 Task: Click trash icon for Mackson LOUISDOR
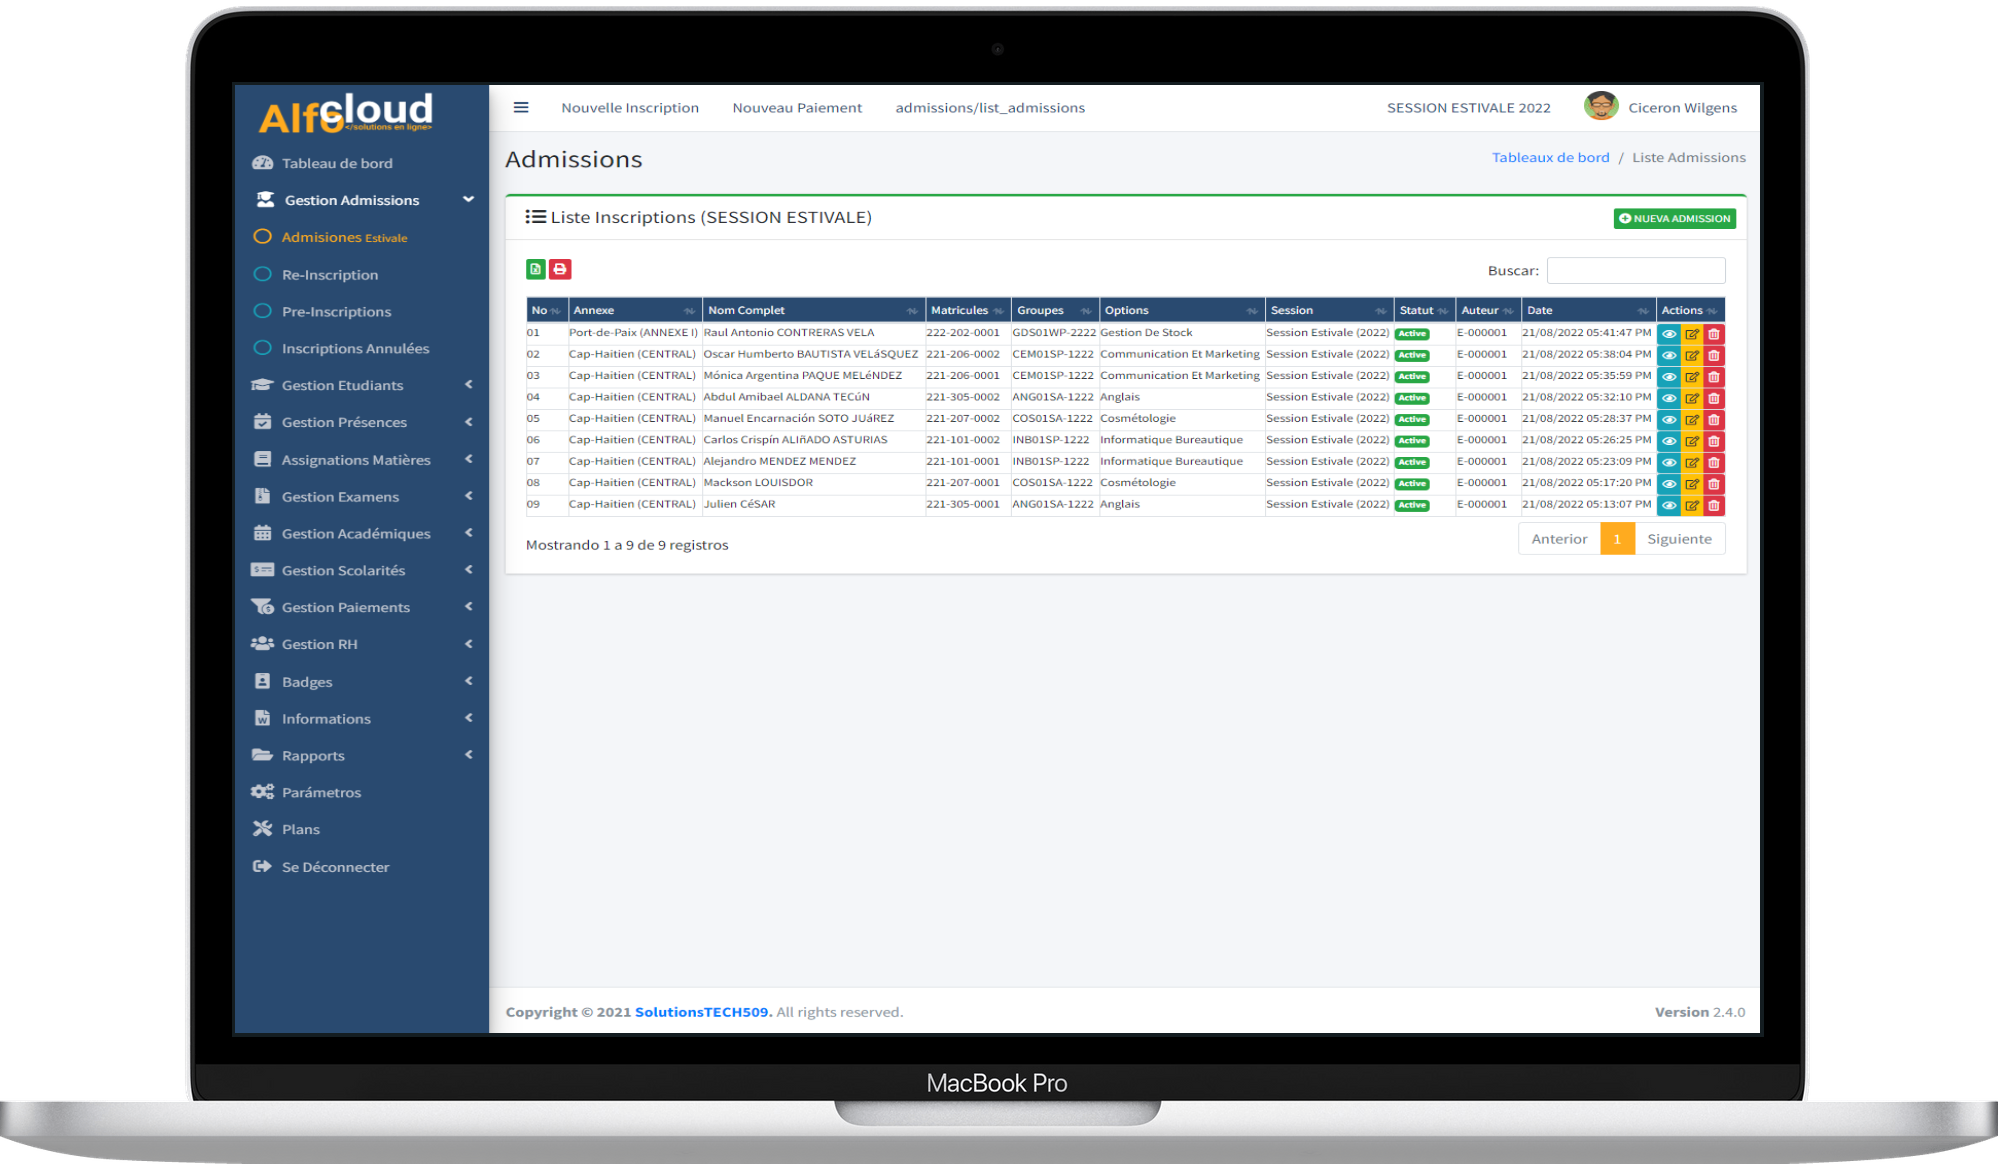pyautogui.click(x=1714, y=484)
